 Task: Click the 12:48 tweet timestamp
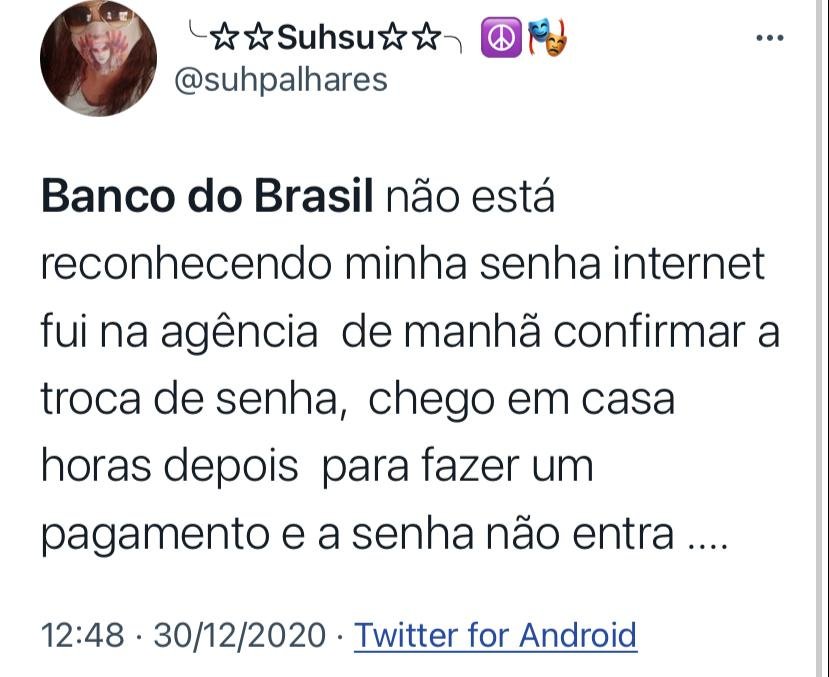pos(82,635)
